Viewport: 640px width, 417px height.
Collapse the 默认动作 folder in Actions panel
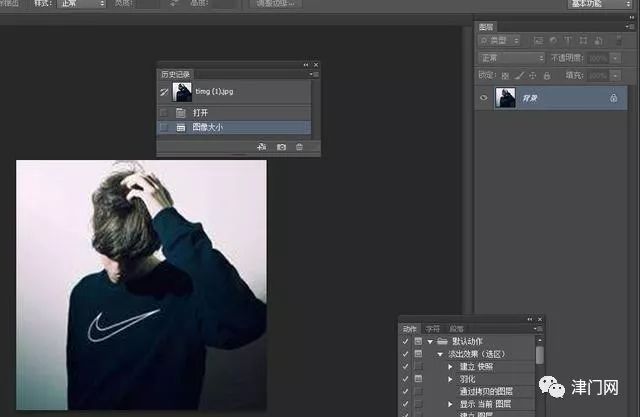[x=429, y=342]
